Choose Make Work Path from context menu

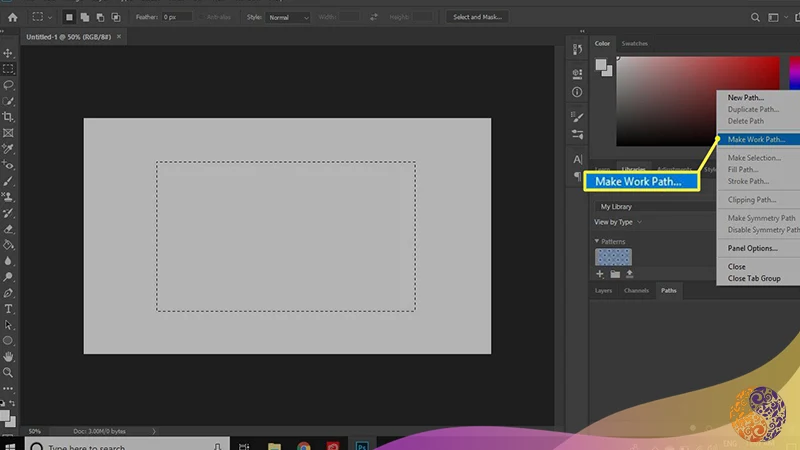pyautogui.click(x=756, y=139)
